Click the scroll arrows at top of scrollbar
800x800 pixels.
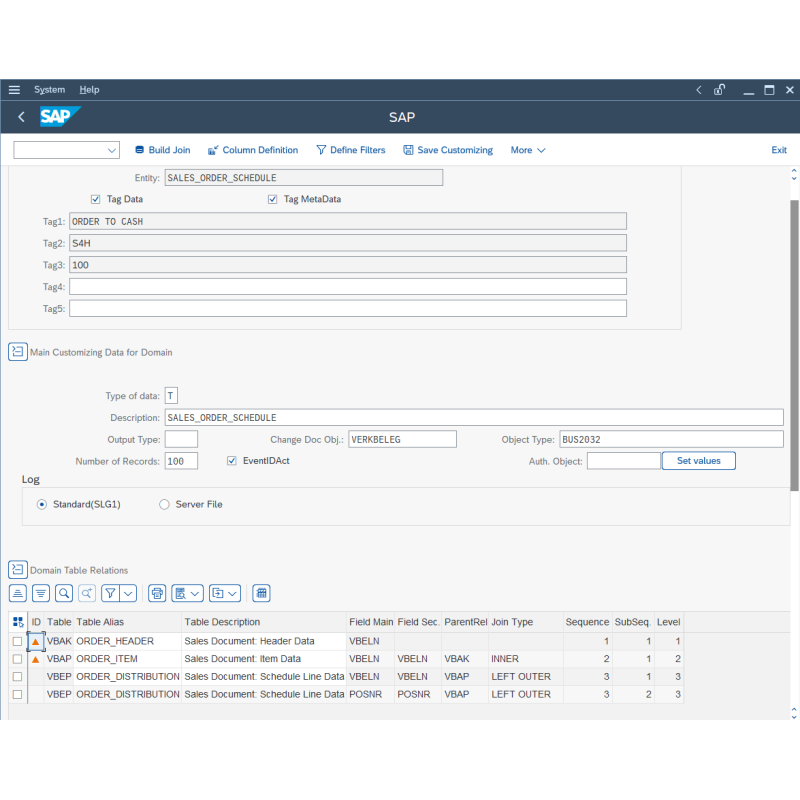click(794, 174)
